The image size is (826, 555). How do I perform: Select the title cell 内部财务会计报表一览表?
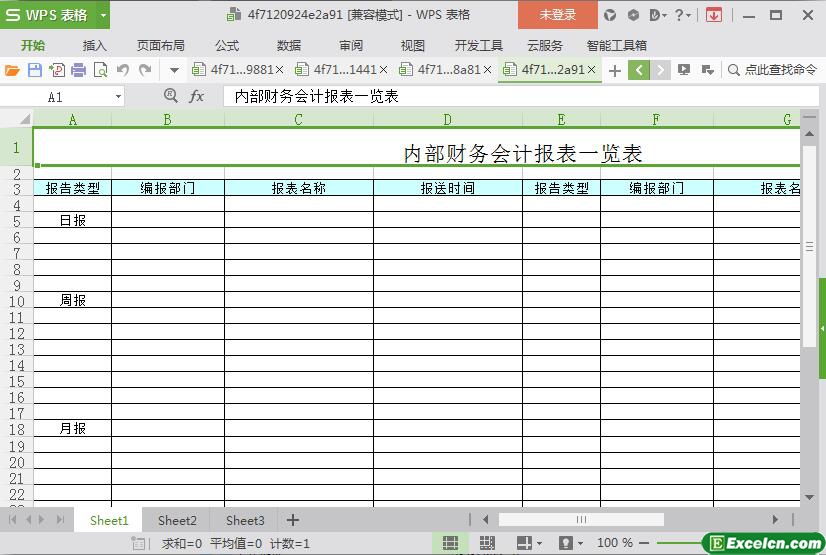tap(417, 147)
